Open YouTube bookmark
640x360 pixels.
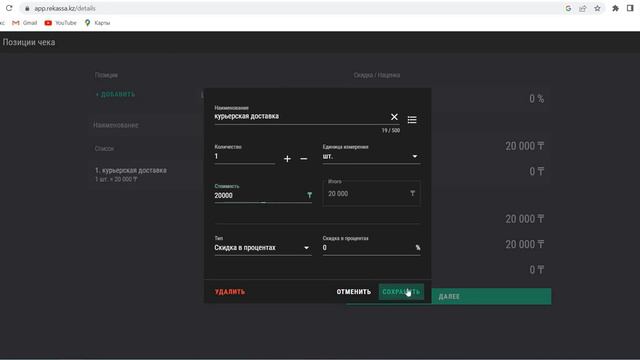(x=60, y=23)
